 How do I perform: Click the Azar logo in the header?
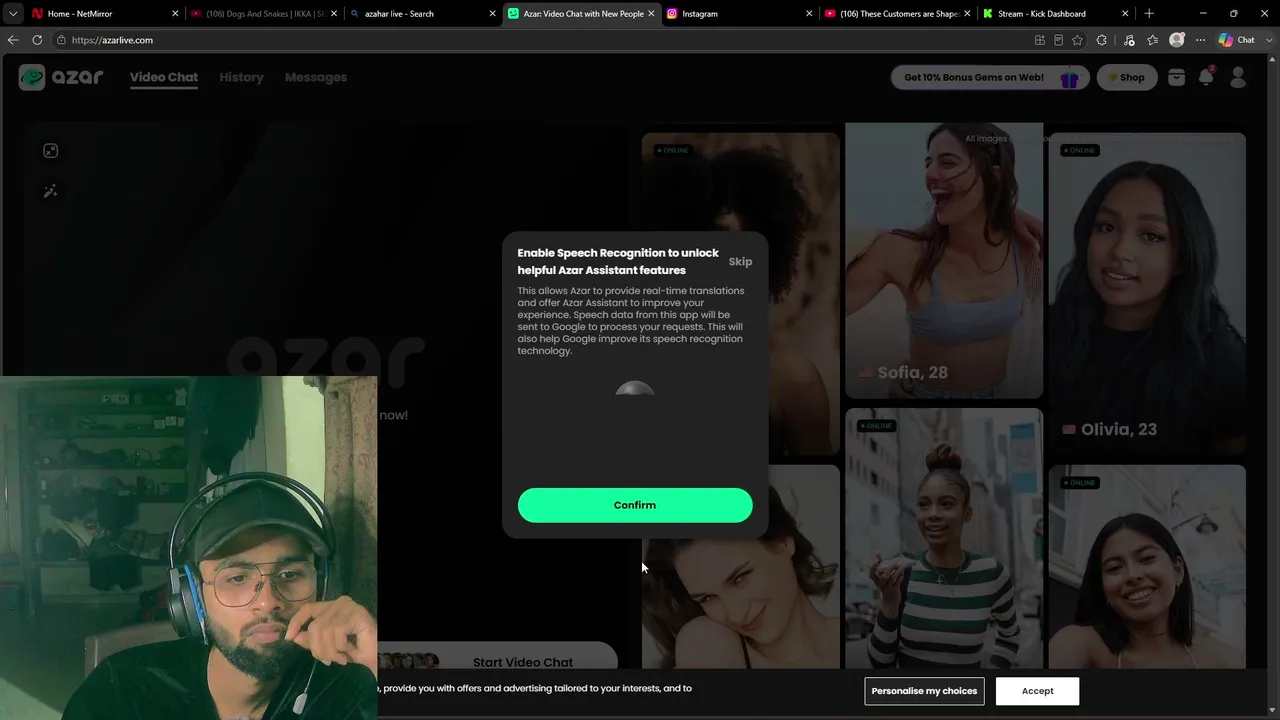[61, 77]
